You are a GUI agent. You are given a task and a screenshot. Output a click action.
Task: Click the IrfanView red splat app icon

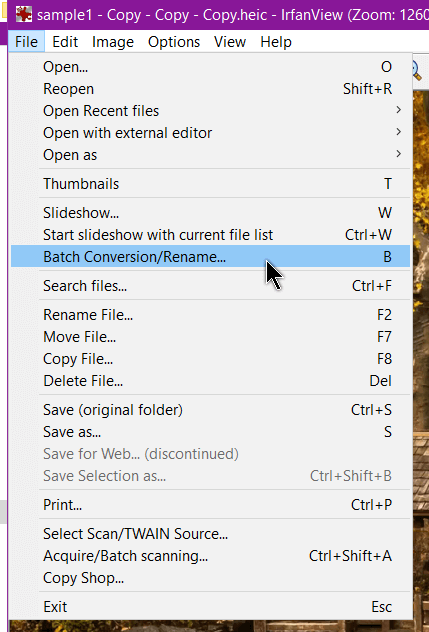click(24, 15)
